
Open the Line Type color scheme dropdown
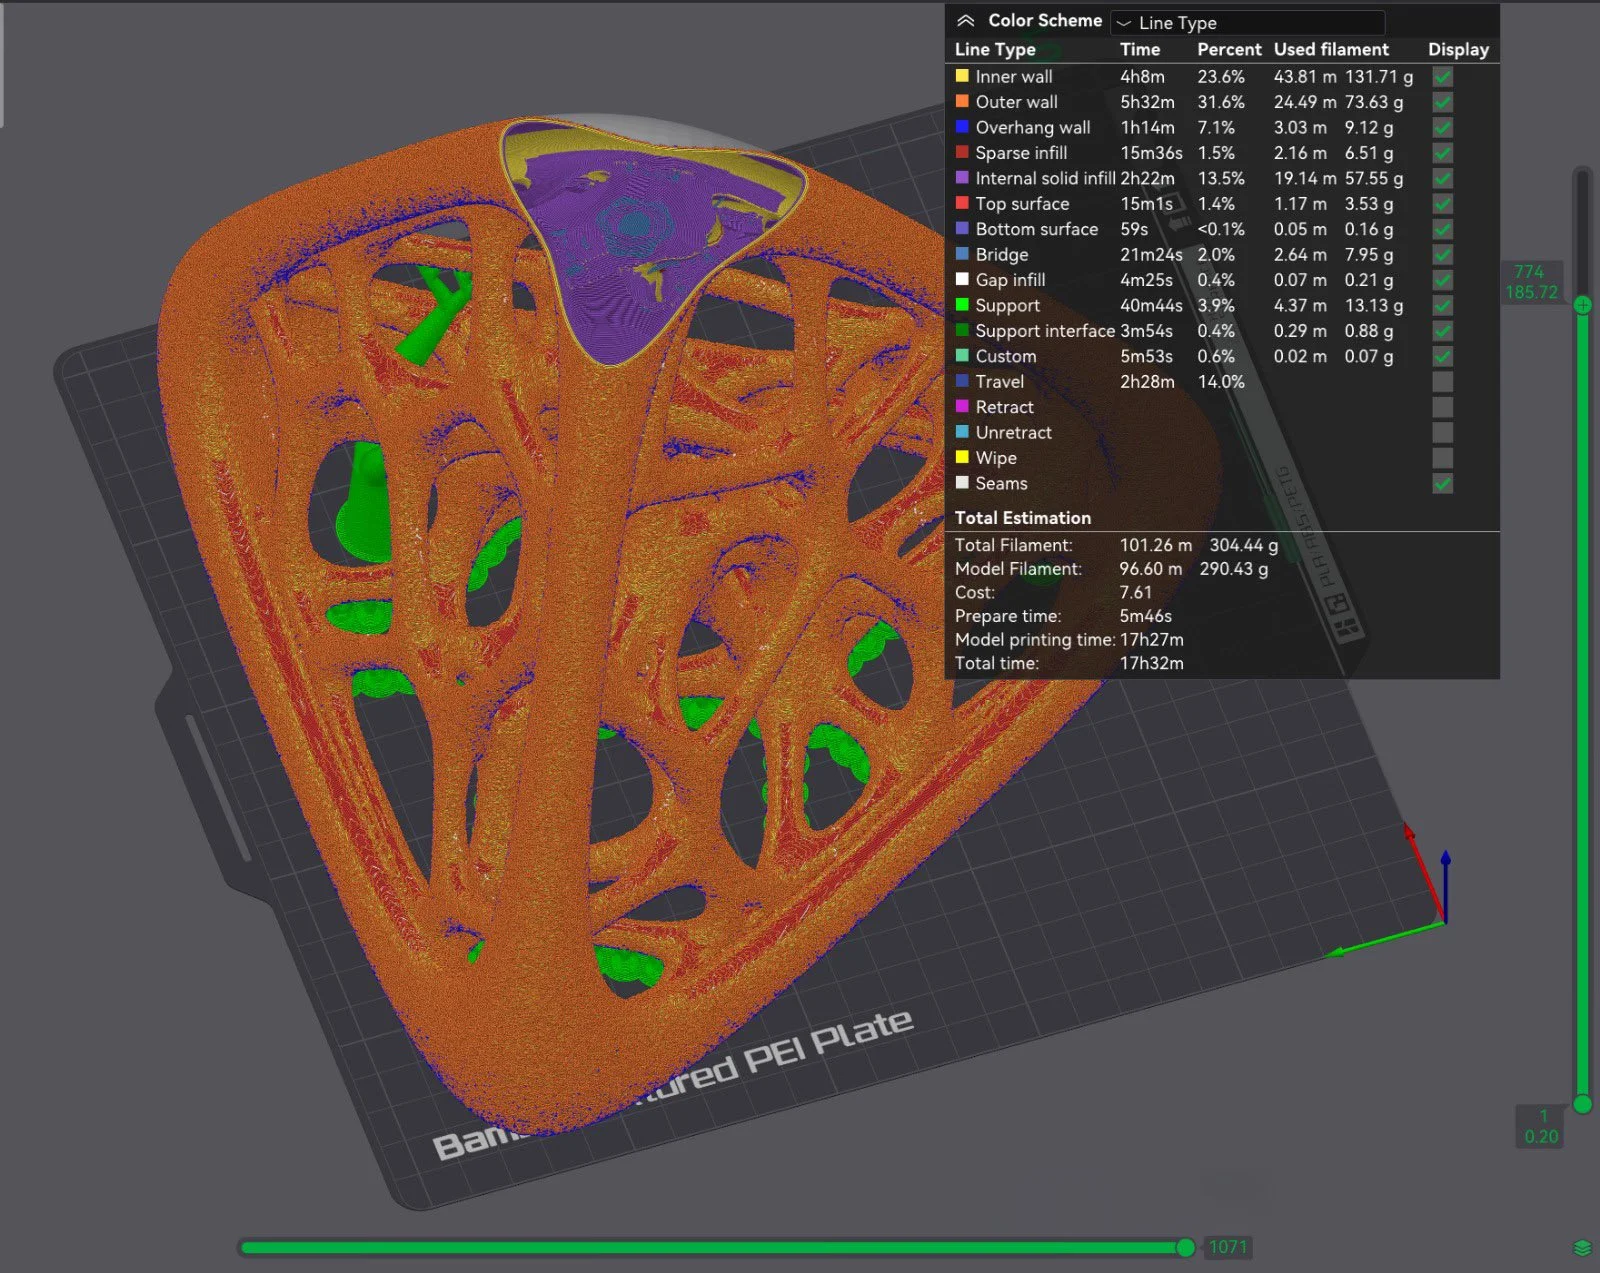click(1247, 22)
